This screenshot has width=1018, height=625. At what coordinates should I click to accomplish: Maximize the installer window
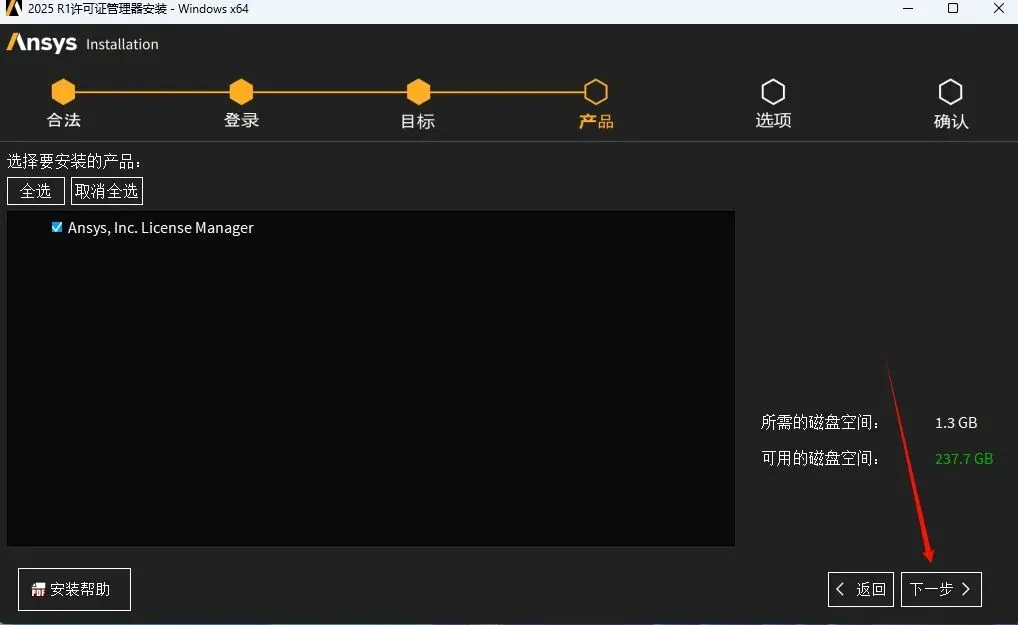[x=953, y=8]
